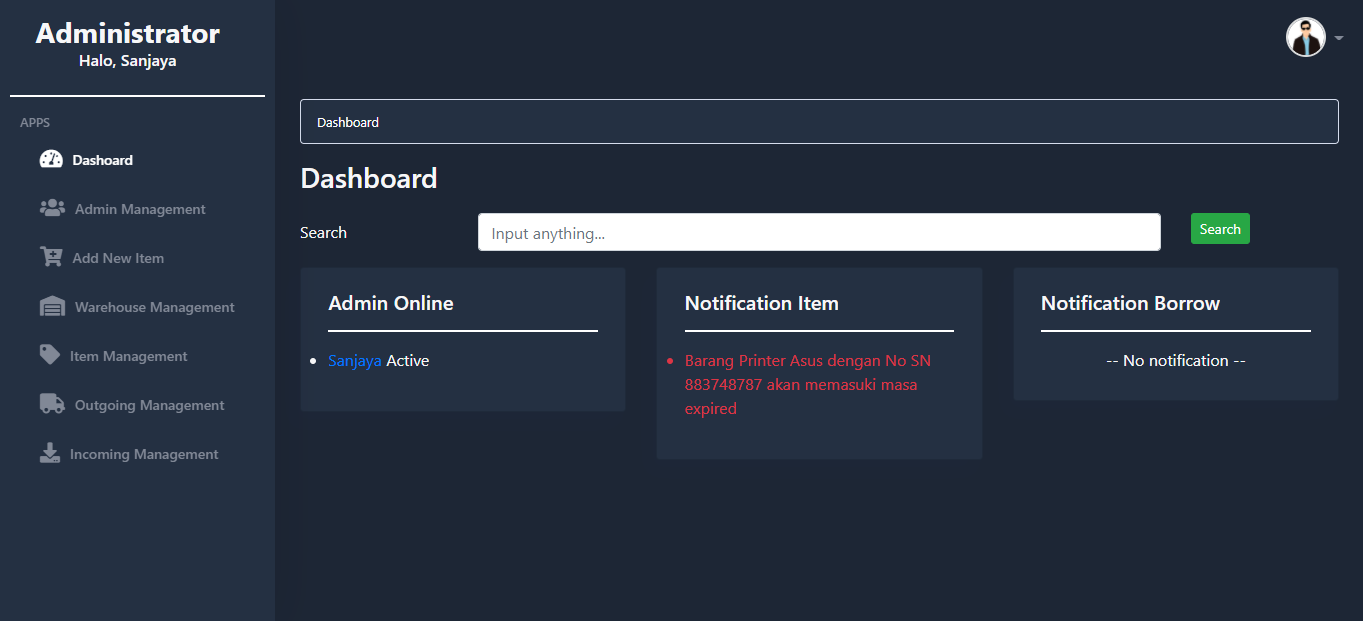Expand the profile dropdown caret
Viewport: 1363px width, 621px height.
(1339, 38)
